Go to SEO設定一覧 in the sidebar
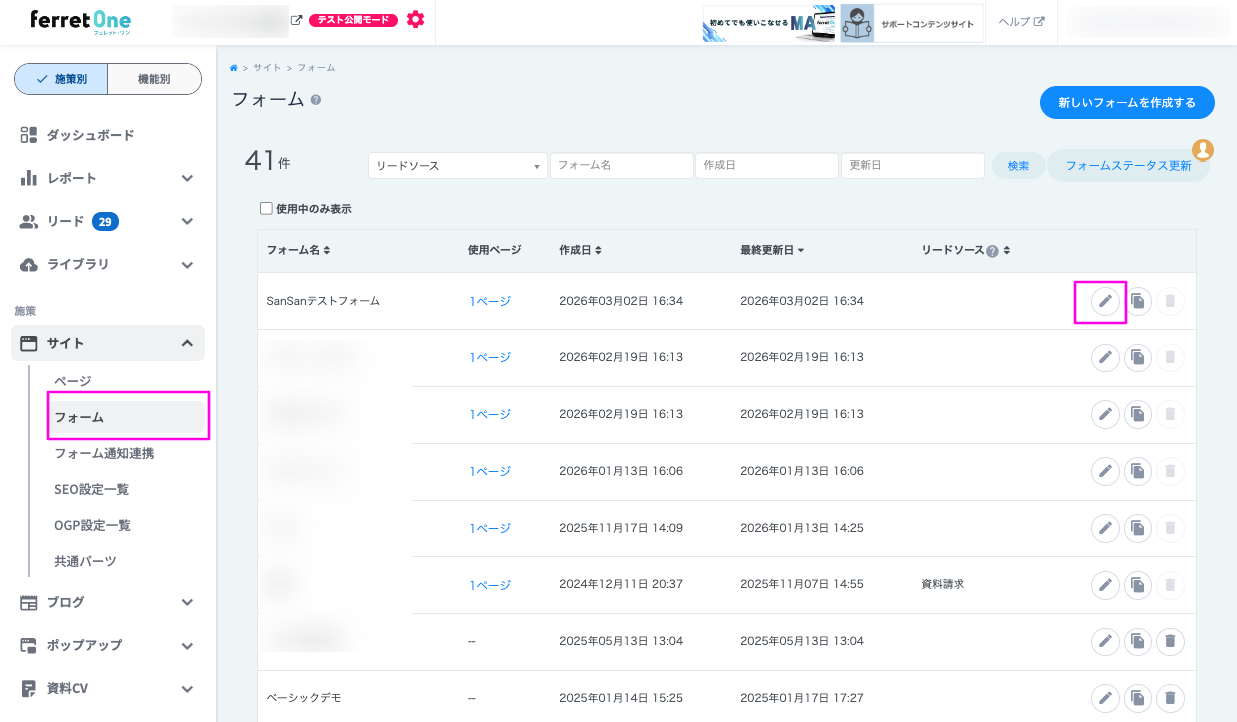1237x722 pixels. (x=91, y=489)
